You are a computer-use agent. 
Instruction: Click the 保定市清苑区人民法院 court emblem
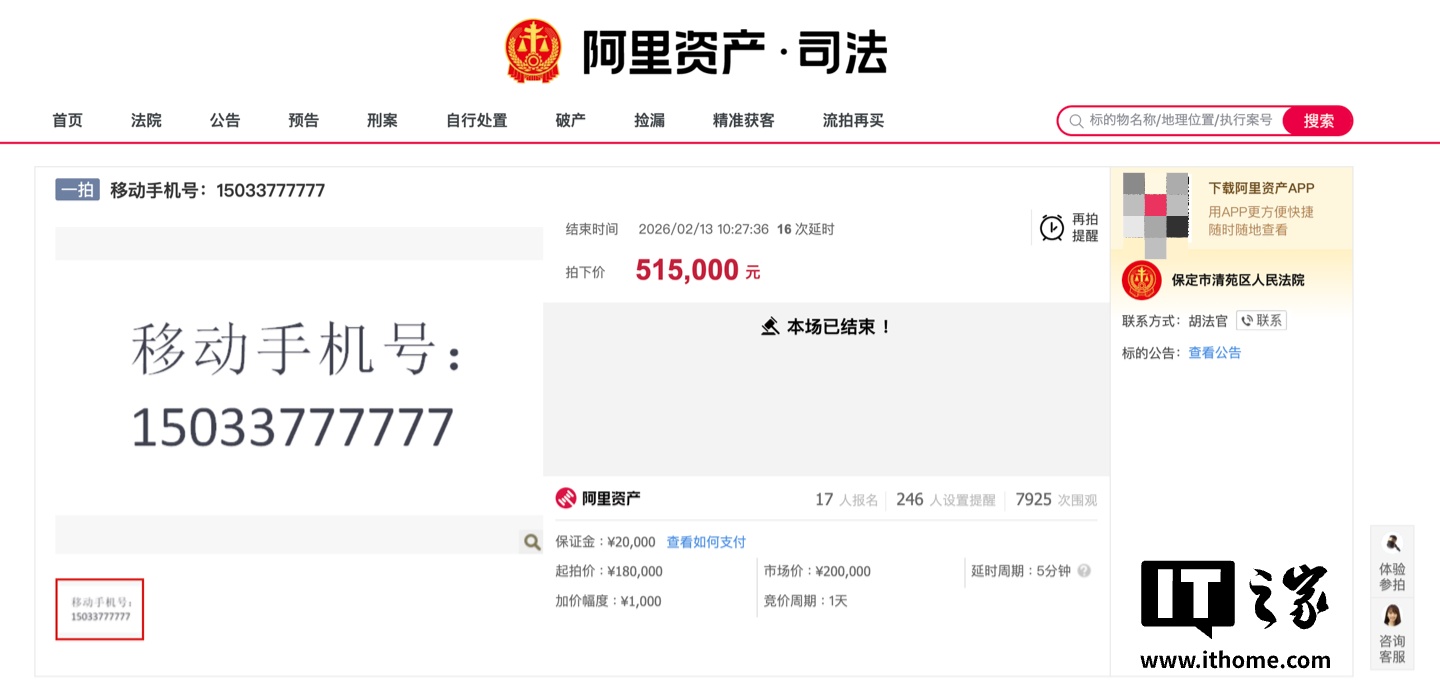pos(1141,280)
